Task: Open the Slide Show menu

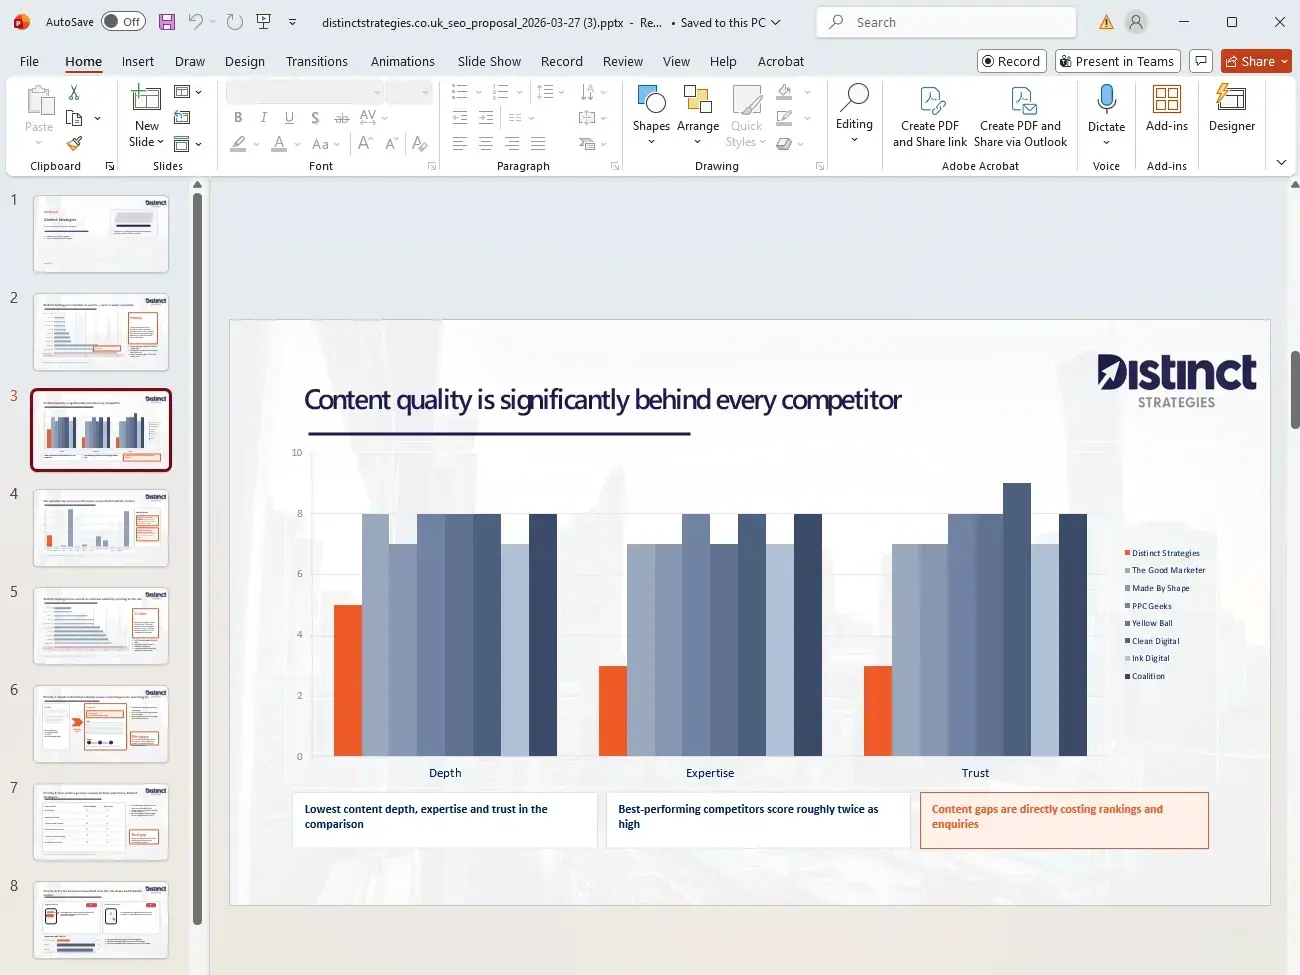Action: coord(489,61)
